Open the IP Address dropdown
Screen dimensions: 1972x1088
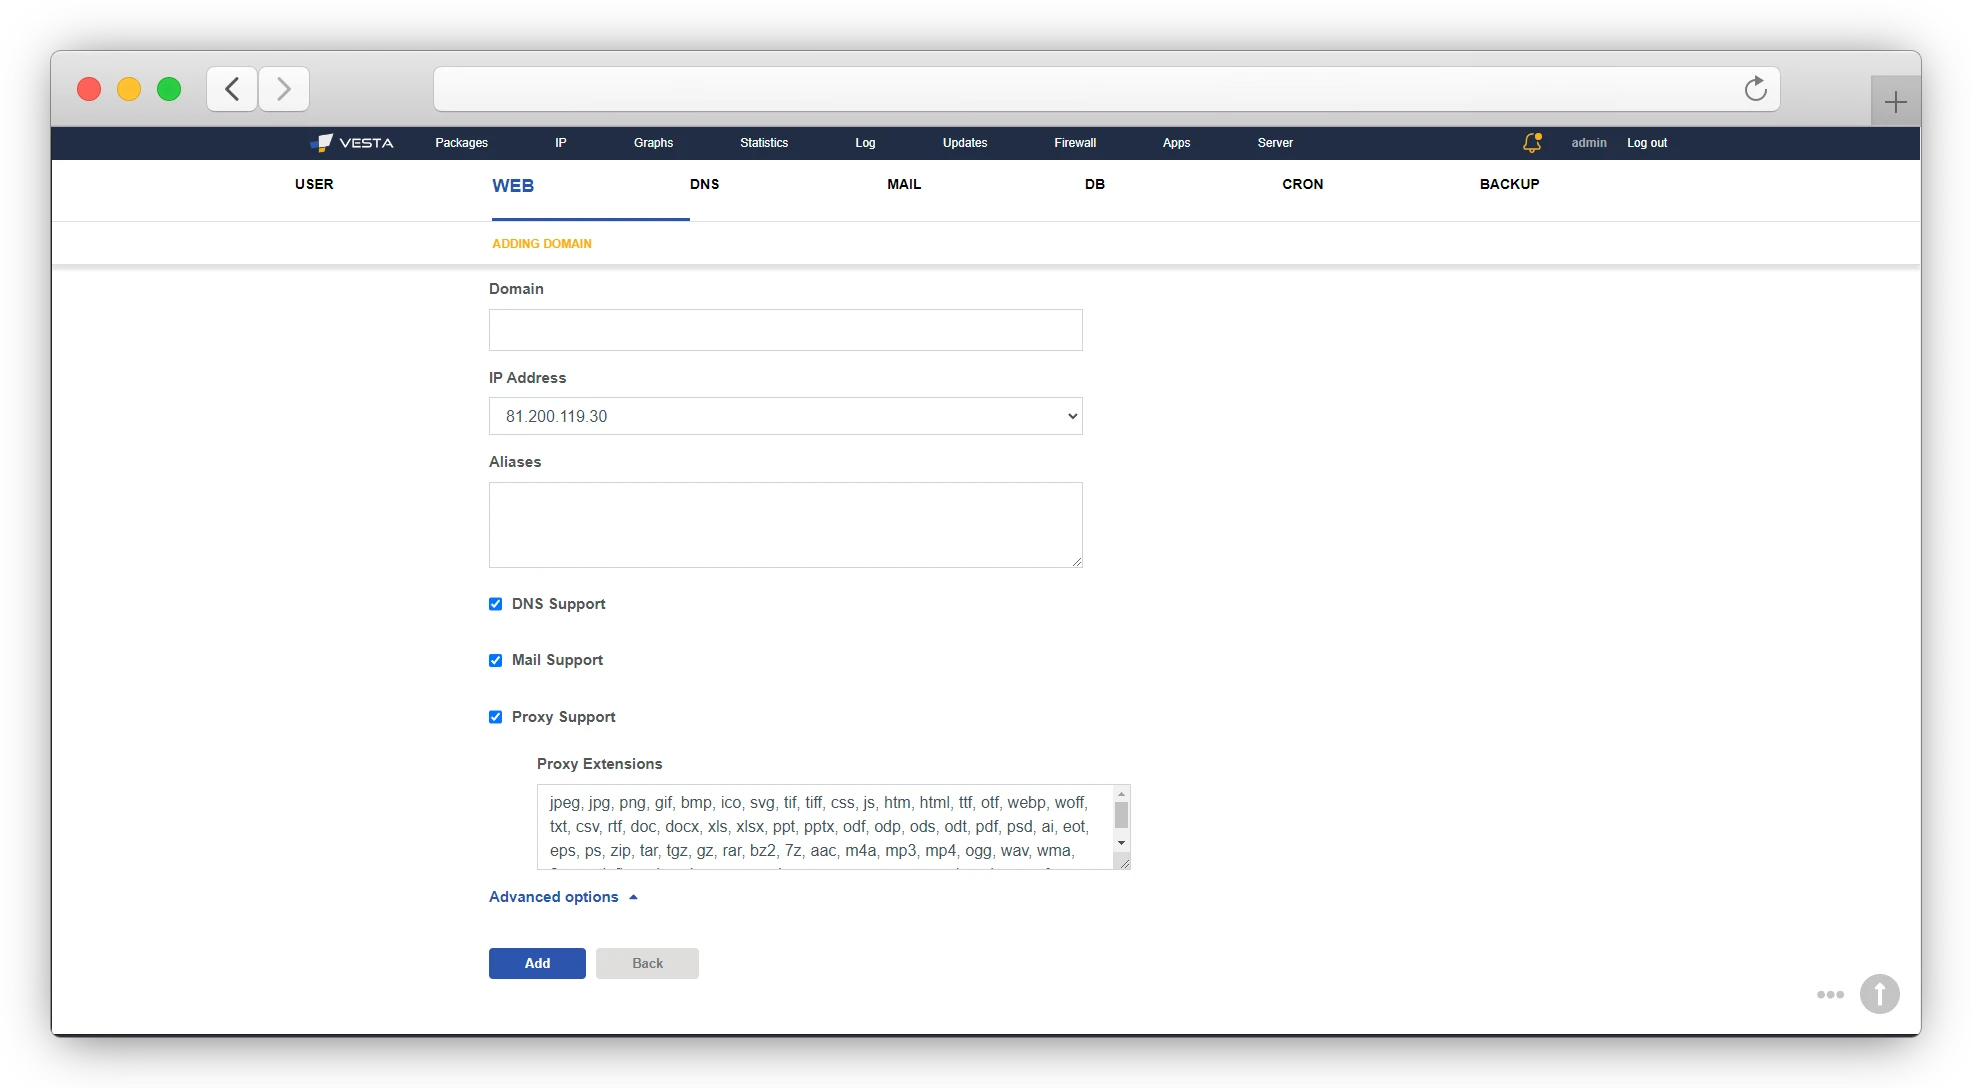tap(1070, 416)
